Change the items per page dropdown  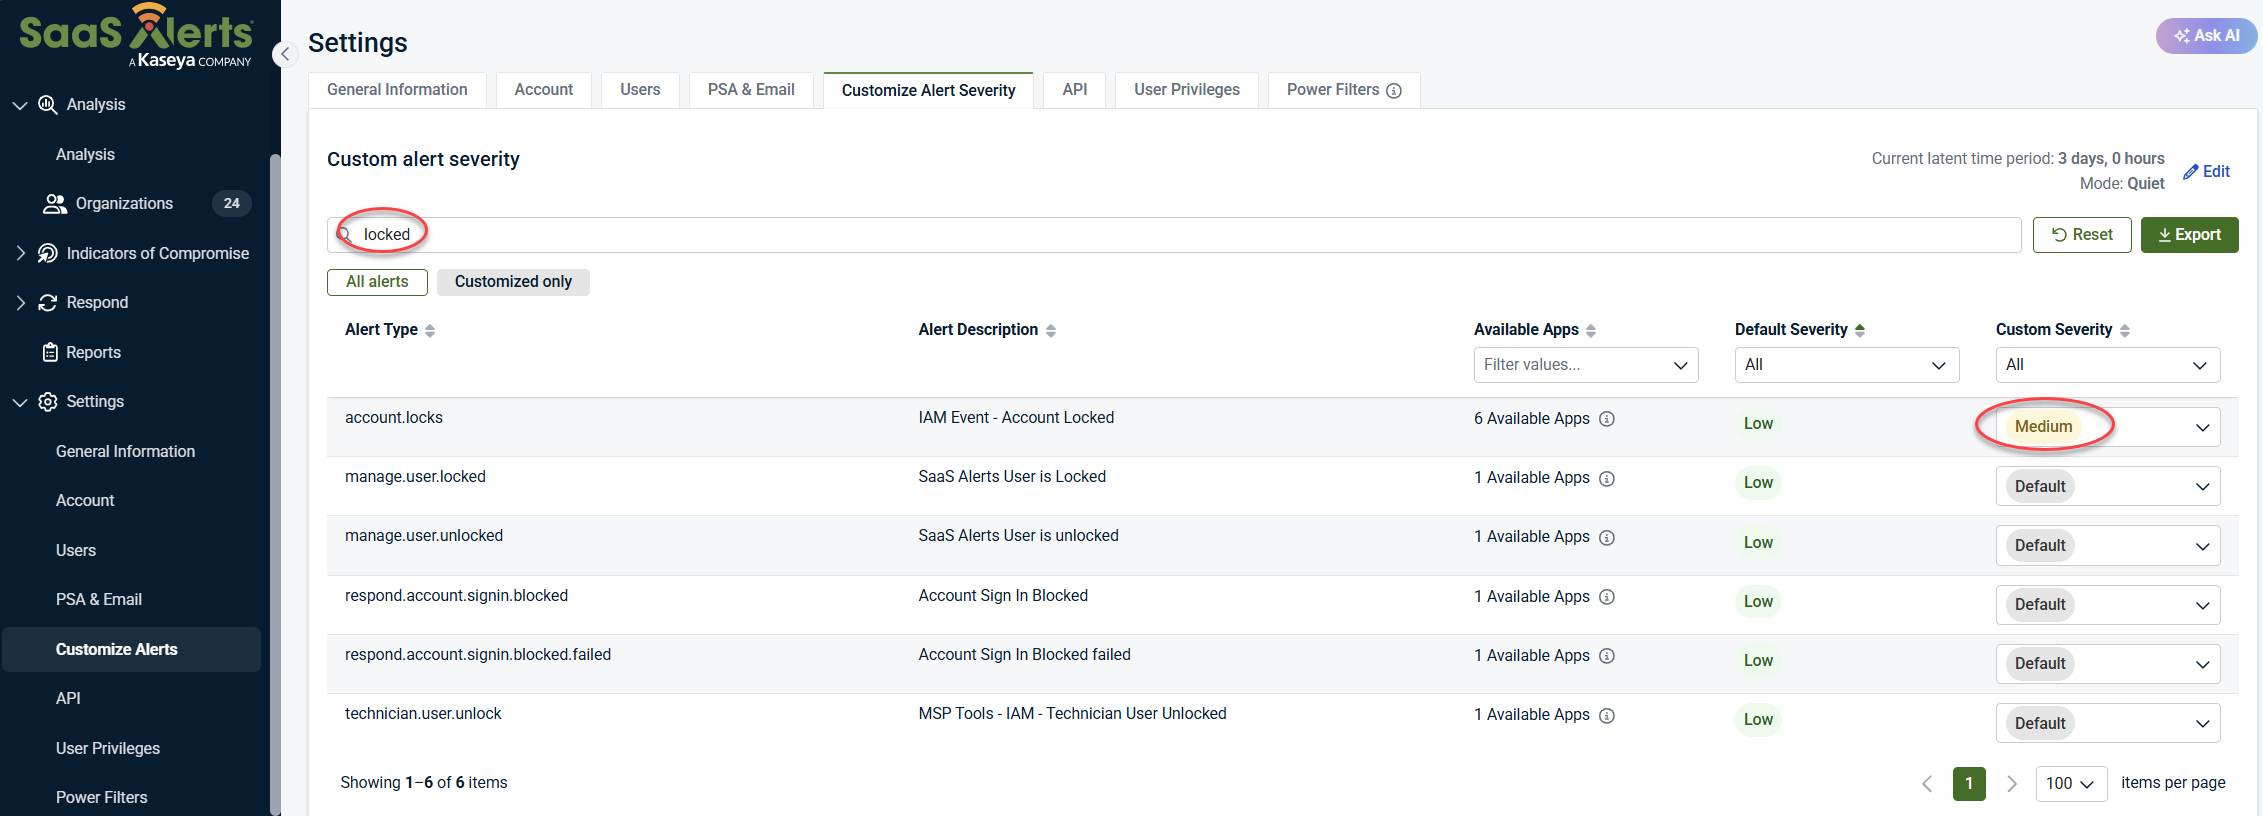[x=2070, y=784]
